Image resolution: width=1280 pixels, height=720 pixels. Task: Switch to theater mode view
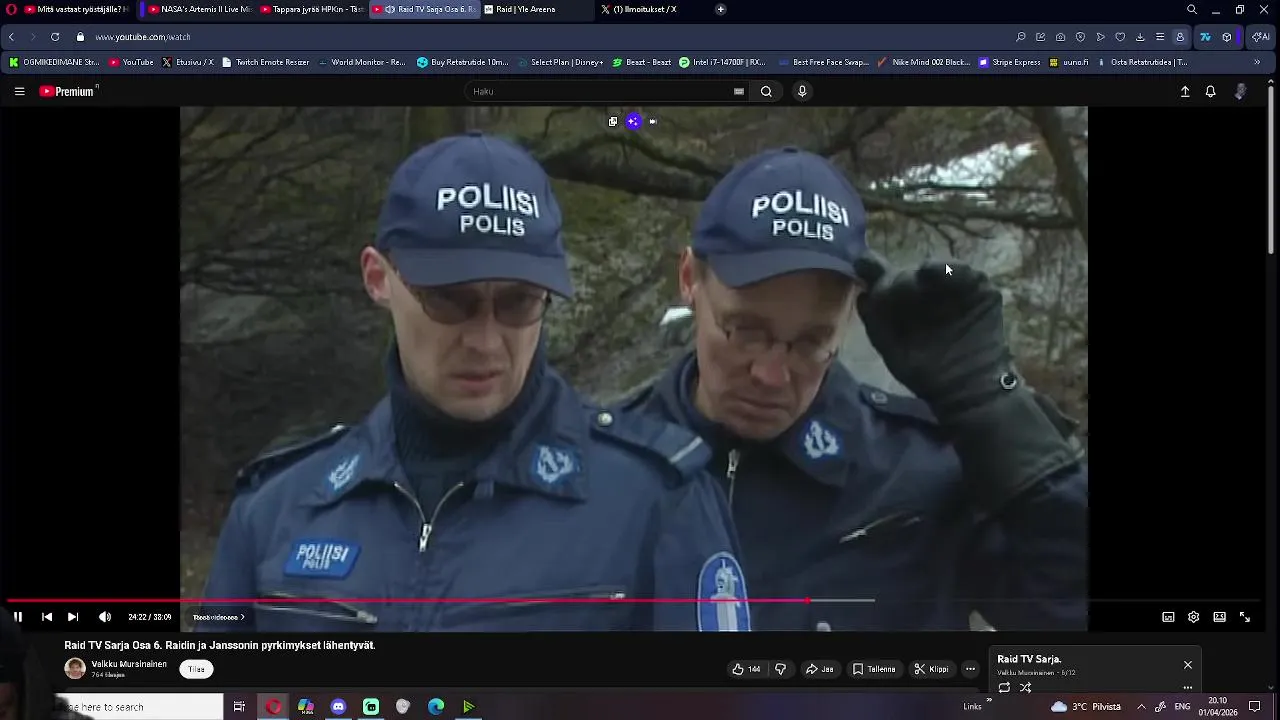pyautogui.click(x=1219, y=617)
